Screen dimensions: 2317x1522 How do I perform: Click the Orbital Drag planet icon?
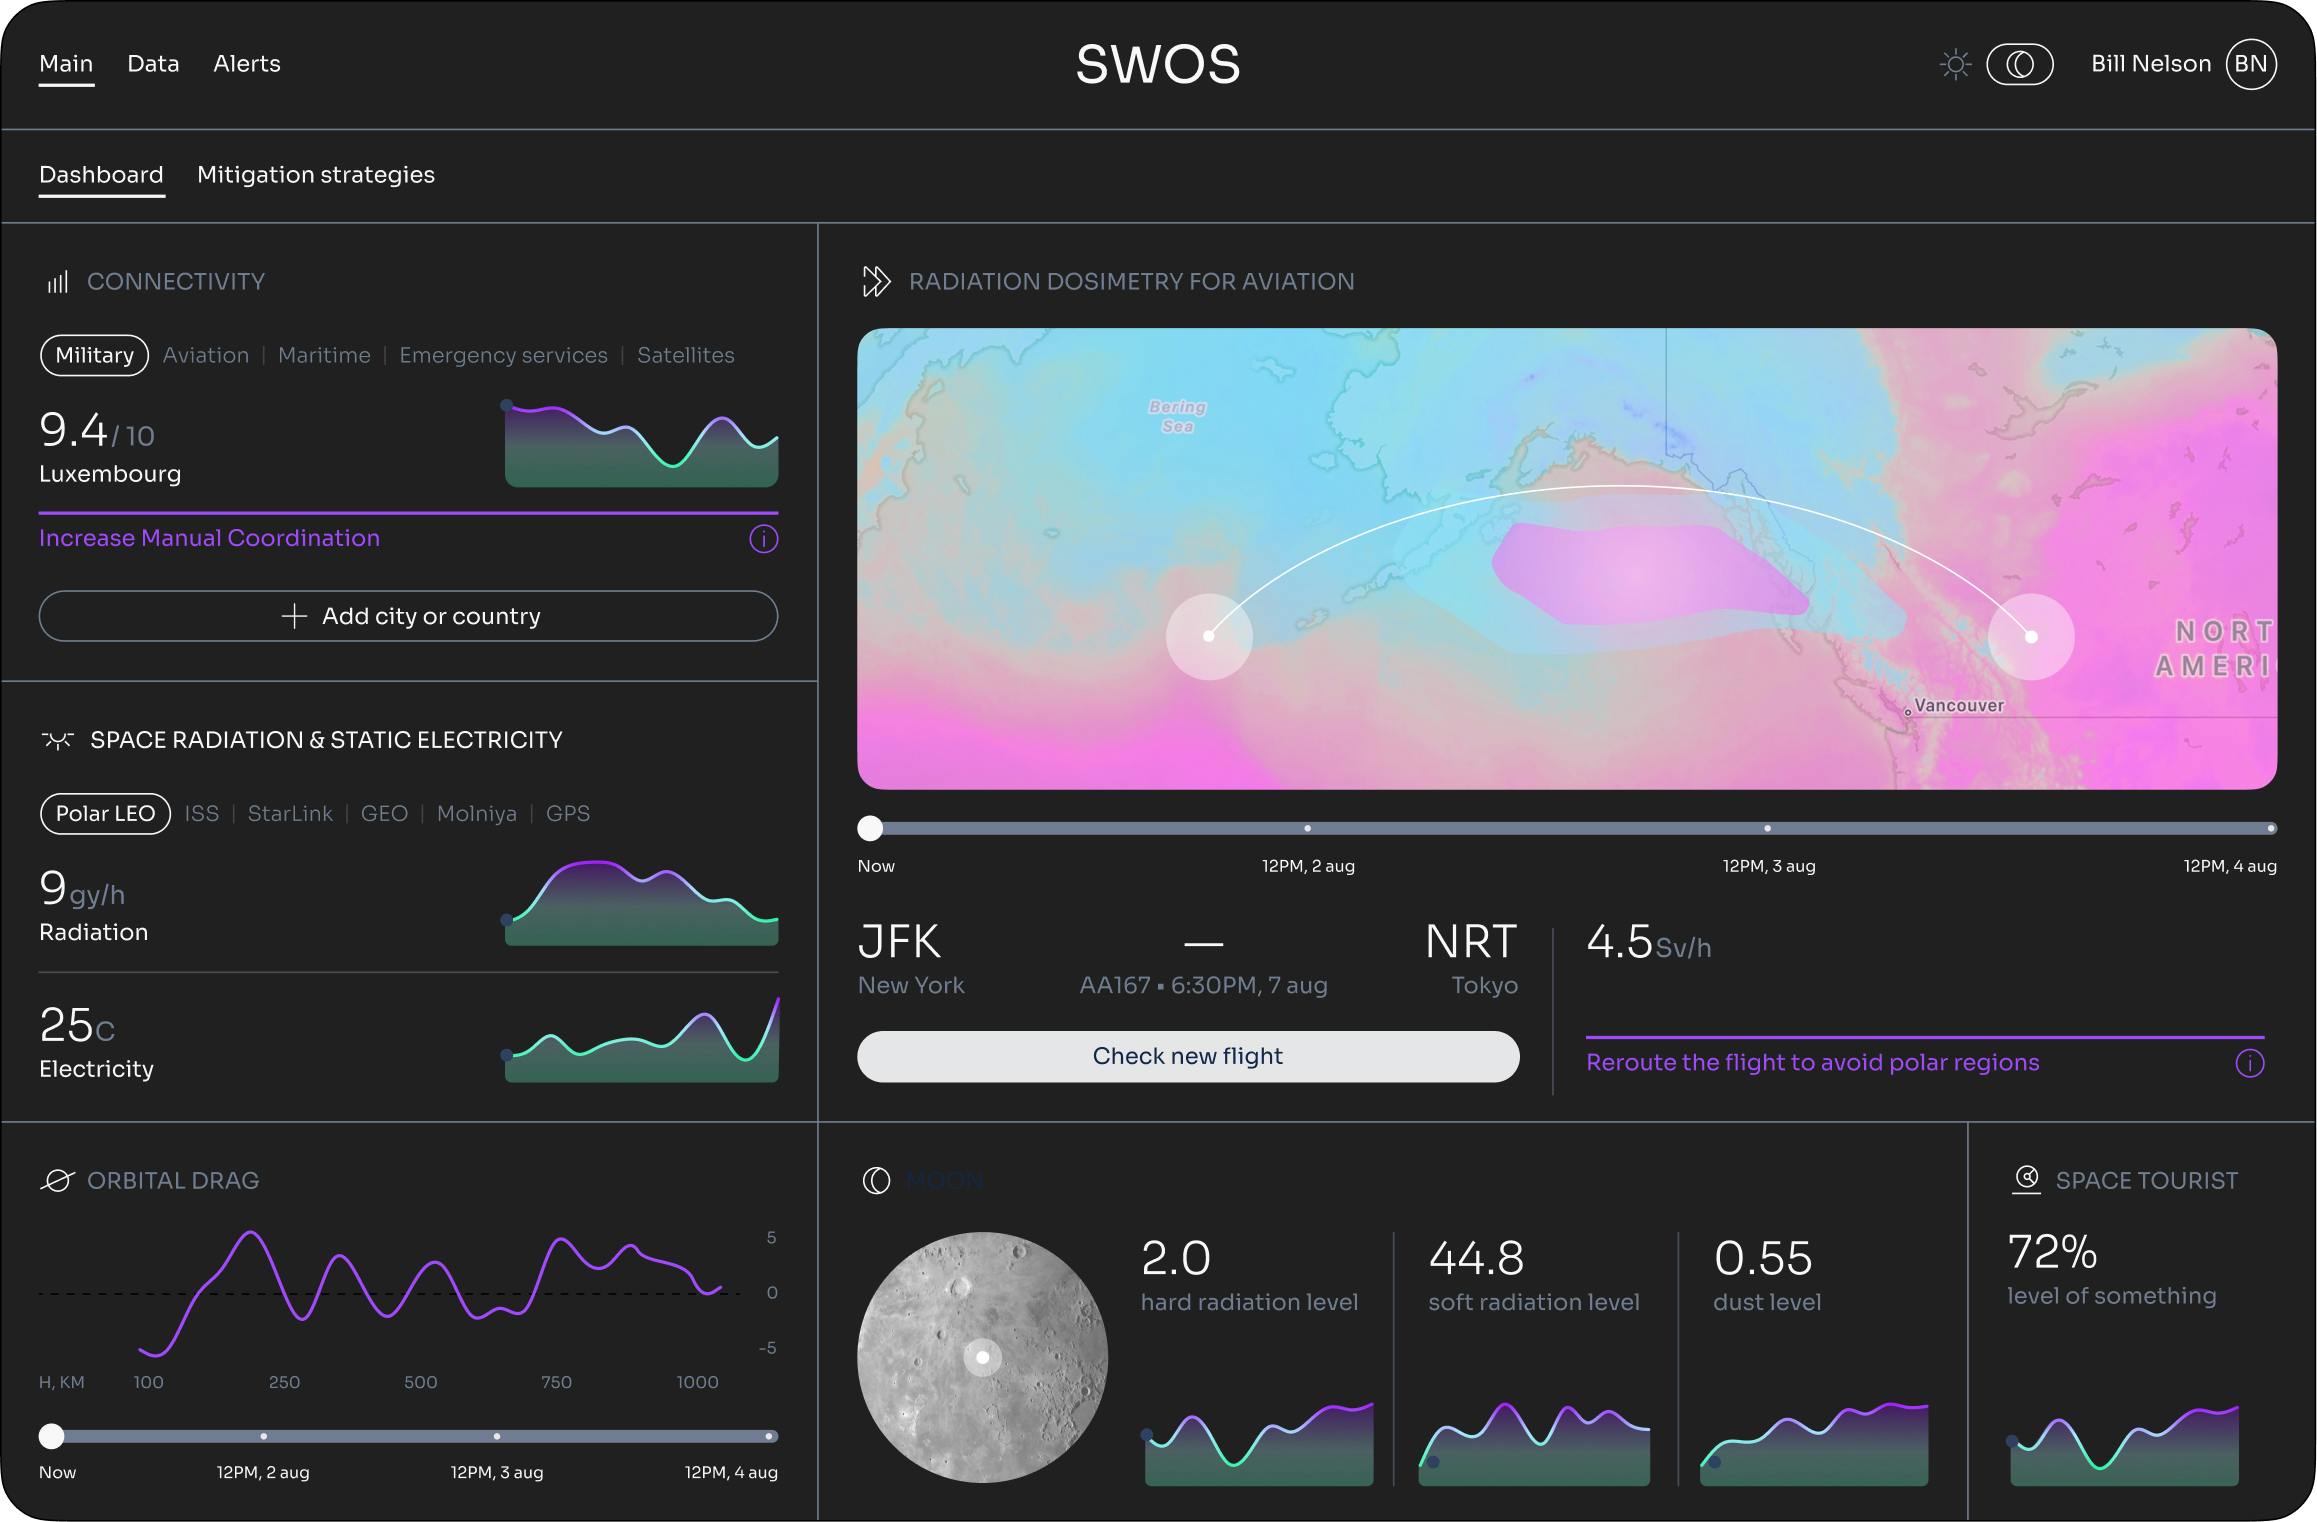[57, 1181]
